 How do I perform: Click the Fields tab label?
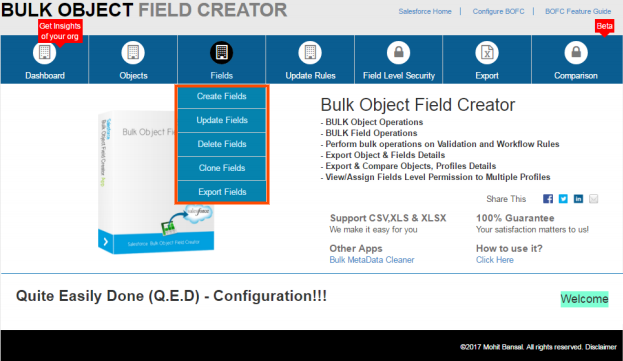click(222, 75)
